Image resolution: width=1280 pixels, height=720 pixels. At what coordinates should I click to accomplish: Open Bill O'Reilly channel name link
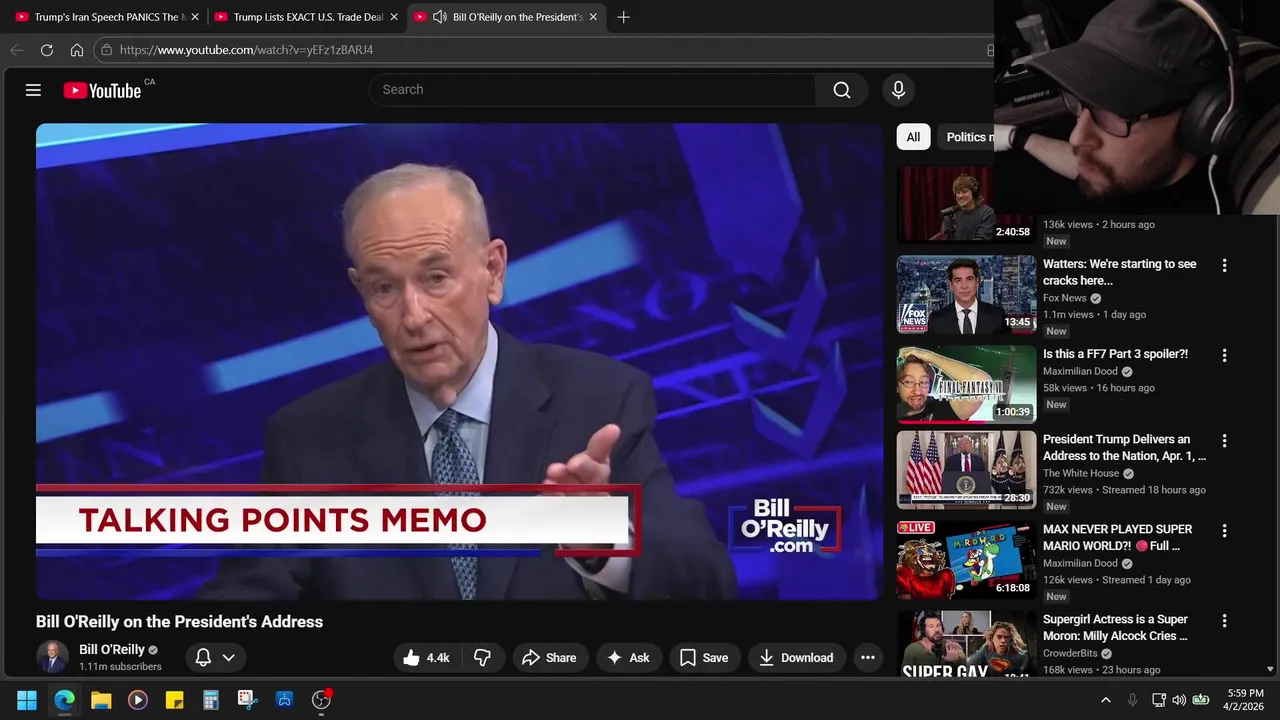pos(112,650)
